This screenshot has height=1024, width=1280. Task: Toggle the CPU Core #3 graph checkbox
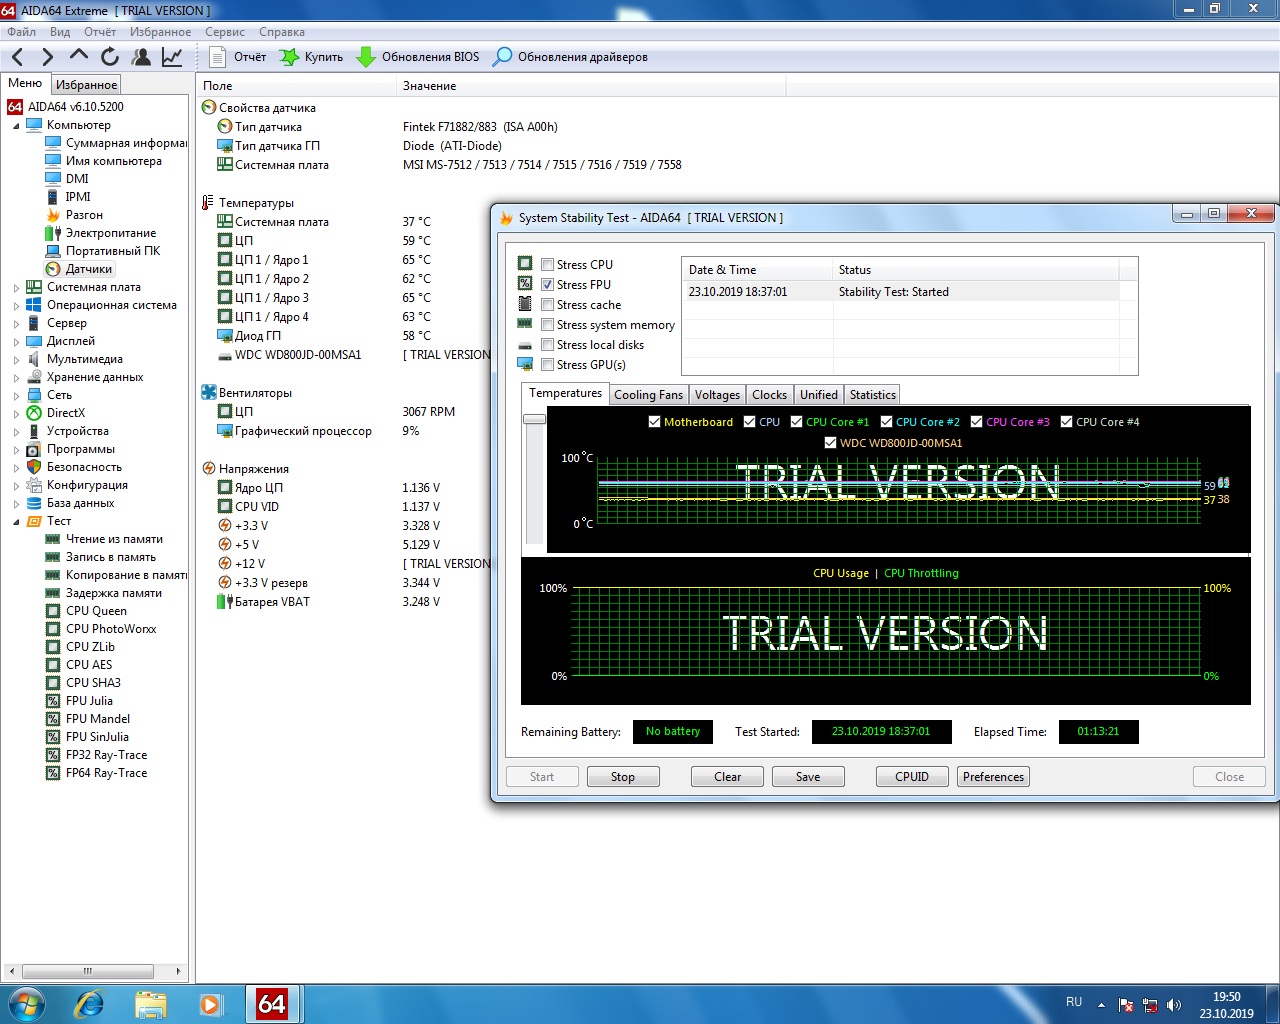(x=976, y=422)
